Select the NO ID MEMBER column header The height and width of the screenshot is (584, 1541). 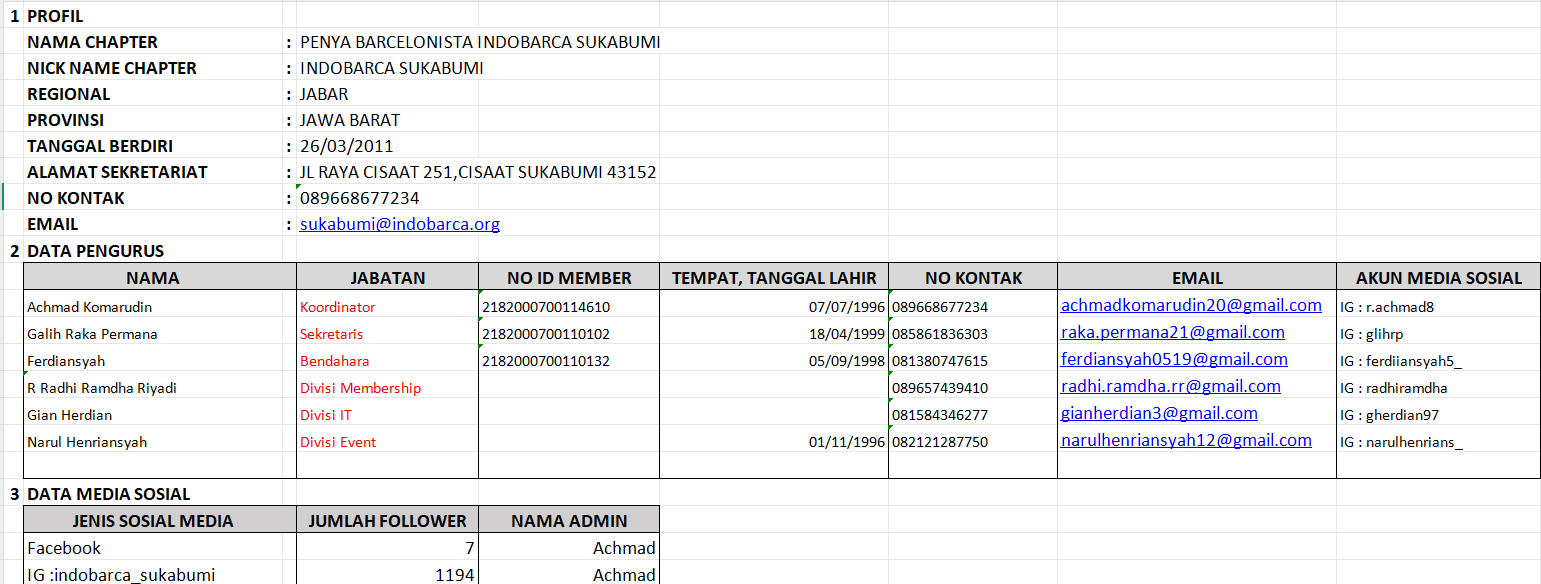(569, 278)
